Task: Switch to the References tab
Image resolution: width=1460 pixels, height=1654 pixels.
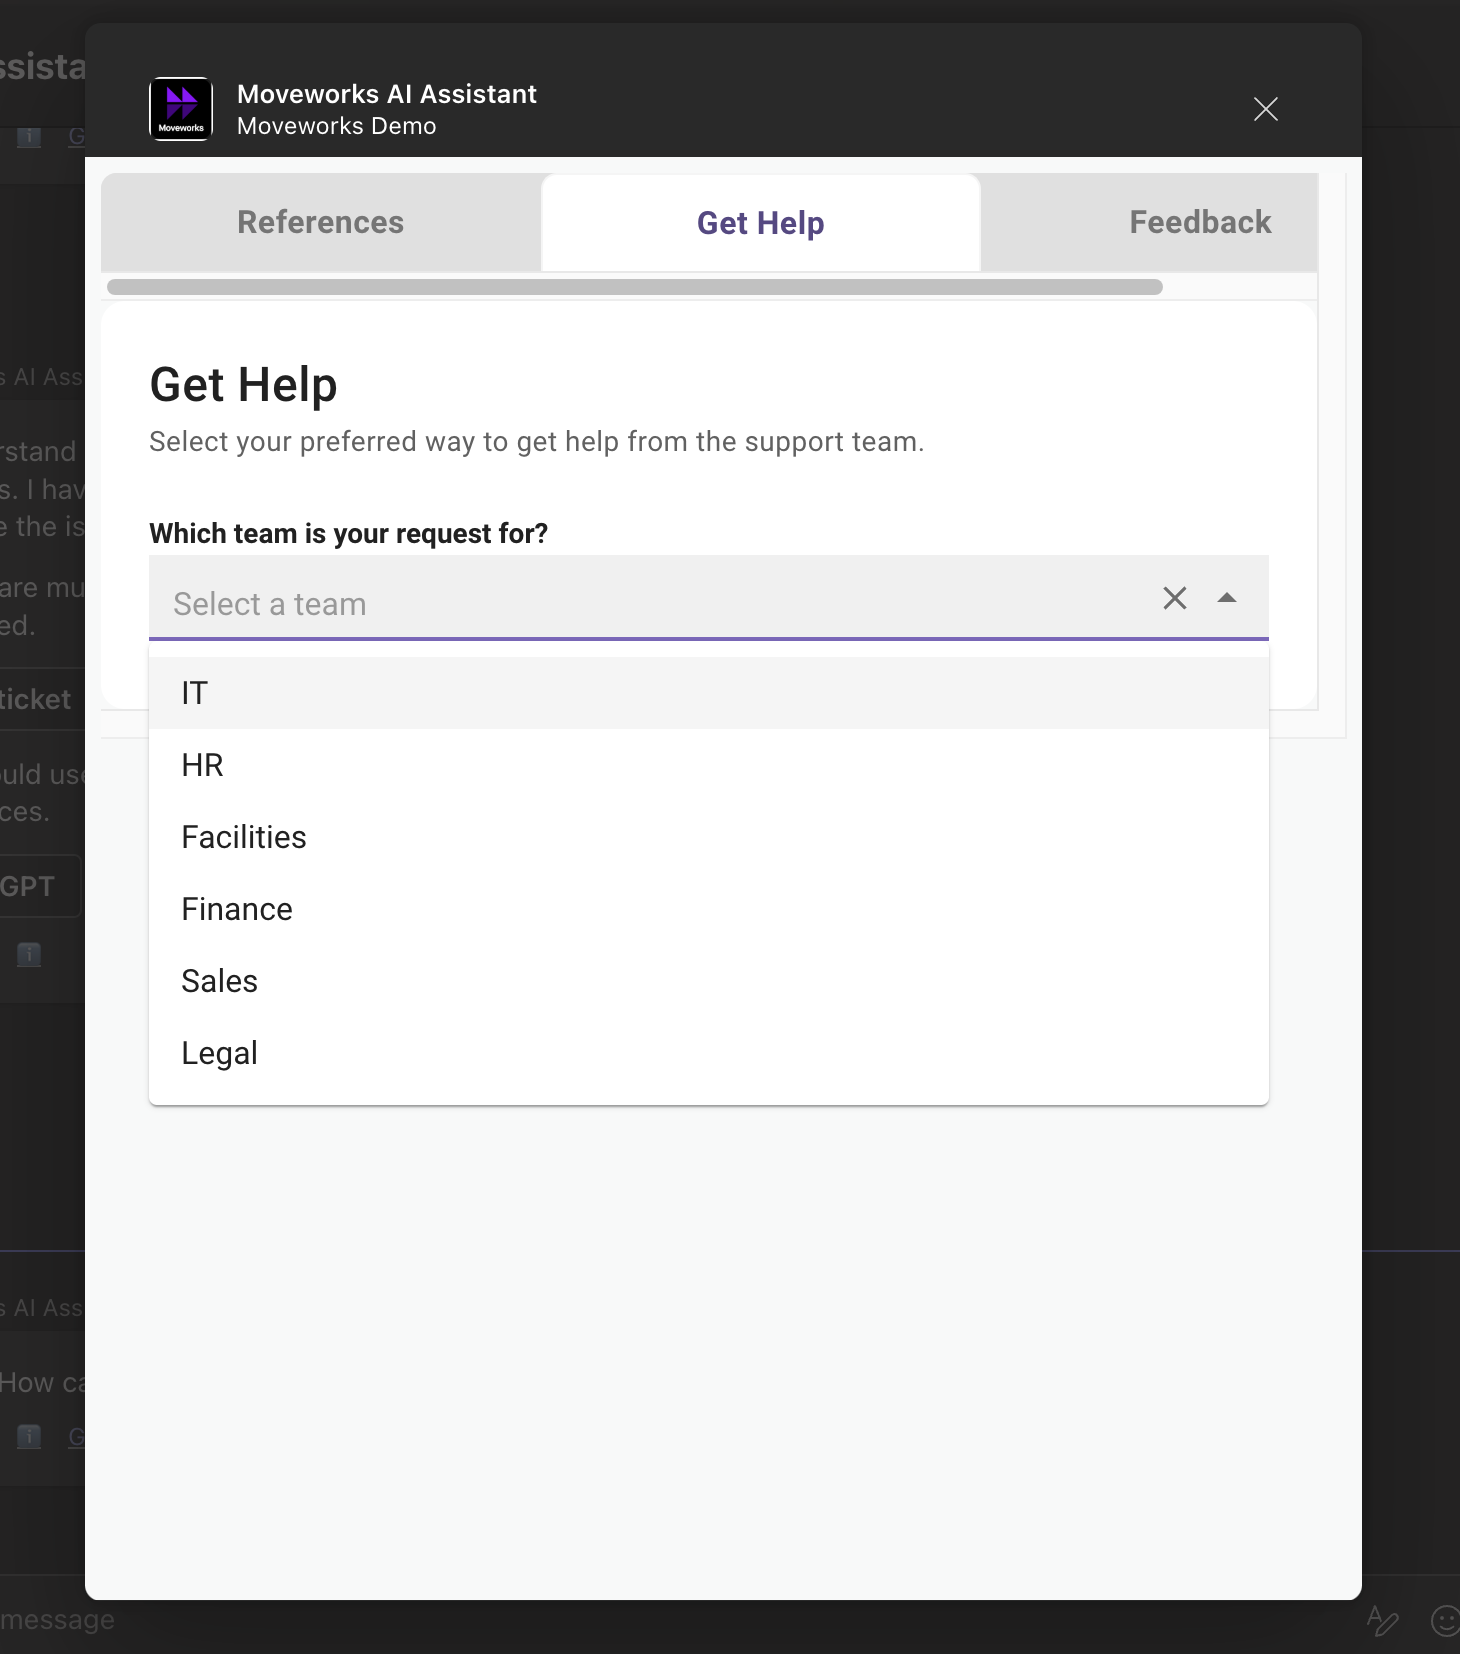Action: point(321,222)
